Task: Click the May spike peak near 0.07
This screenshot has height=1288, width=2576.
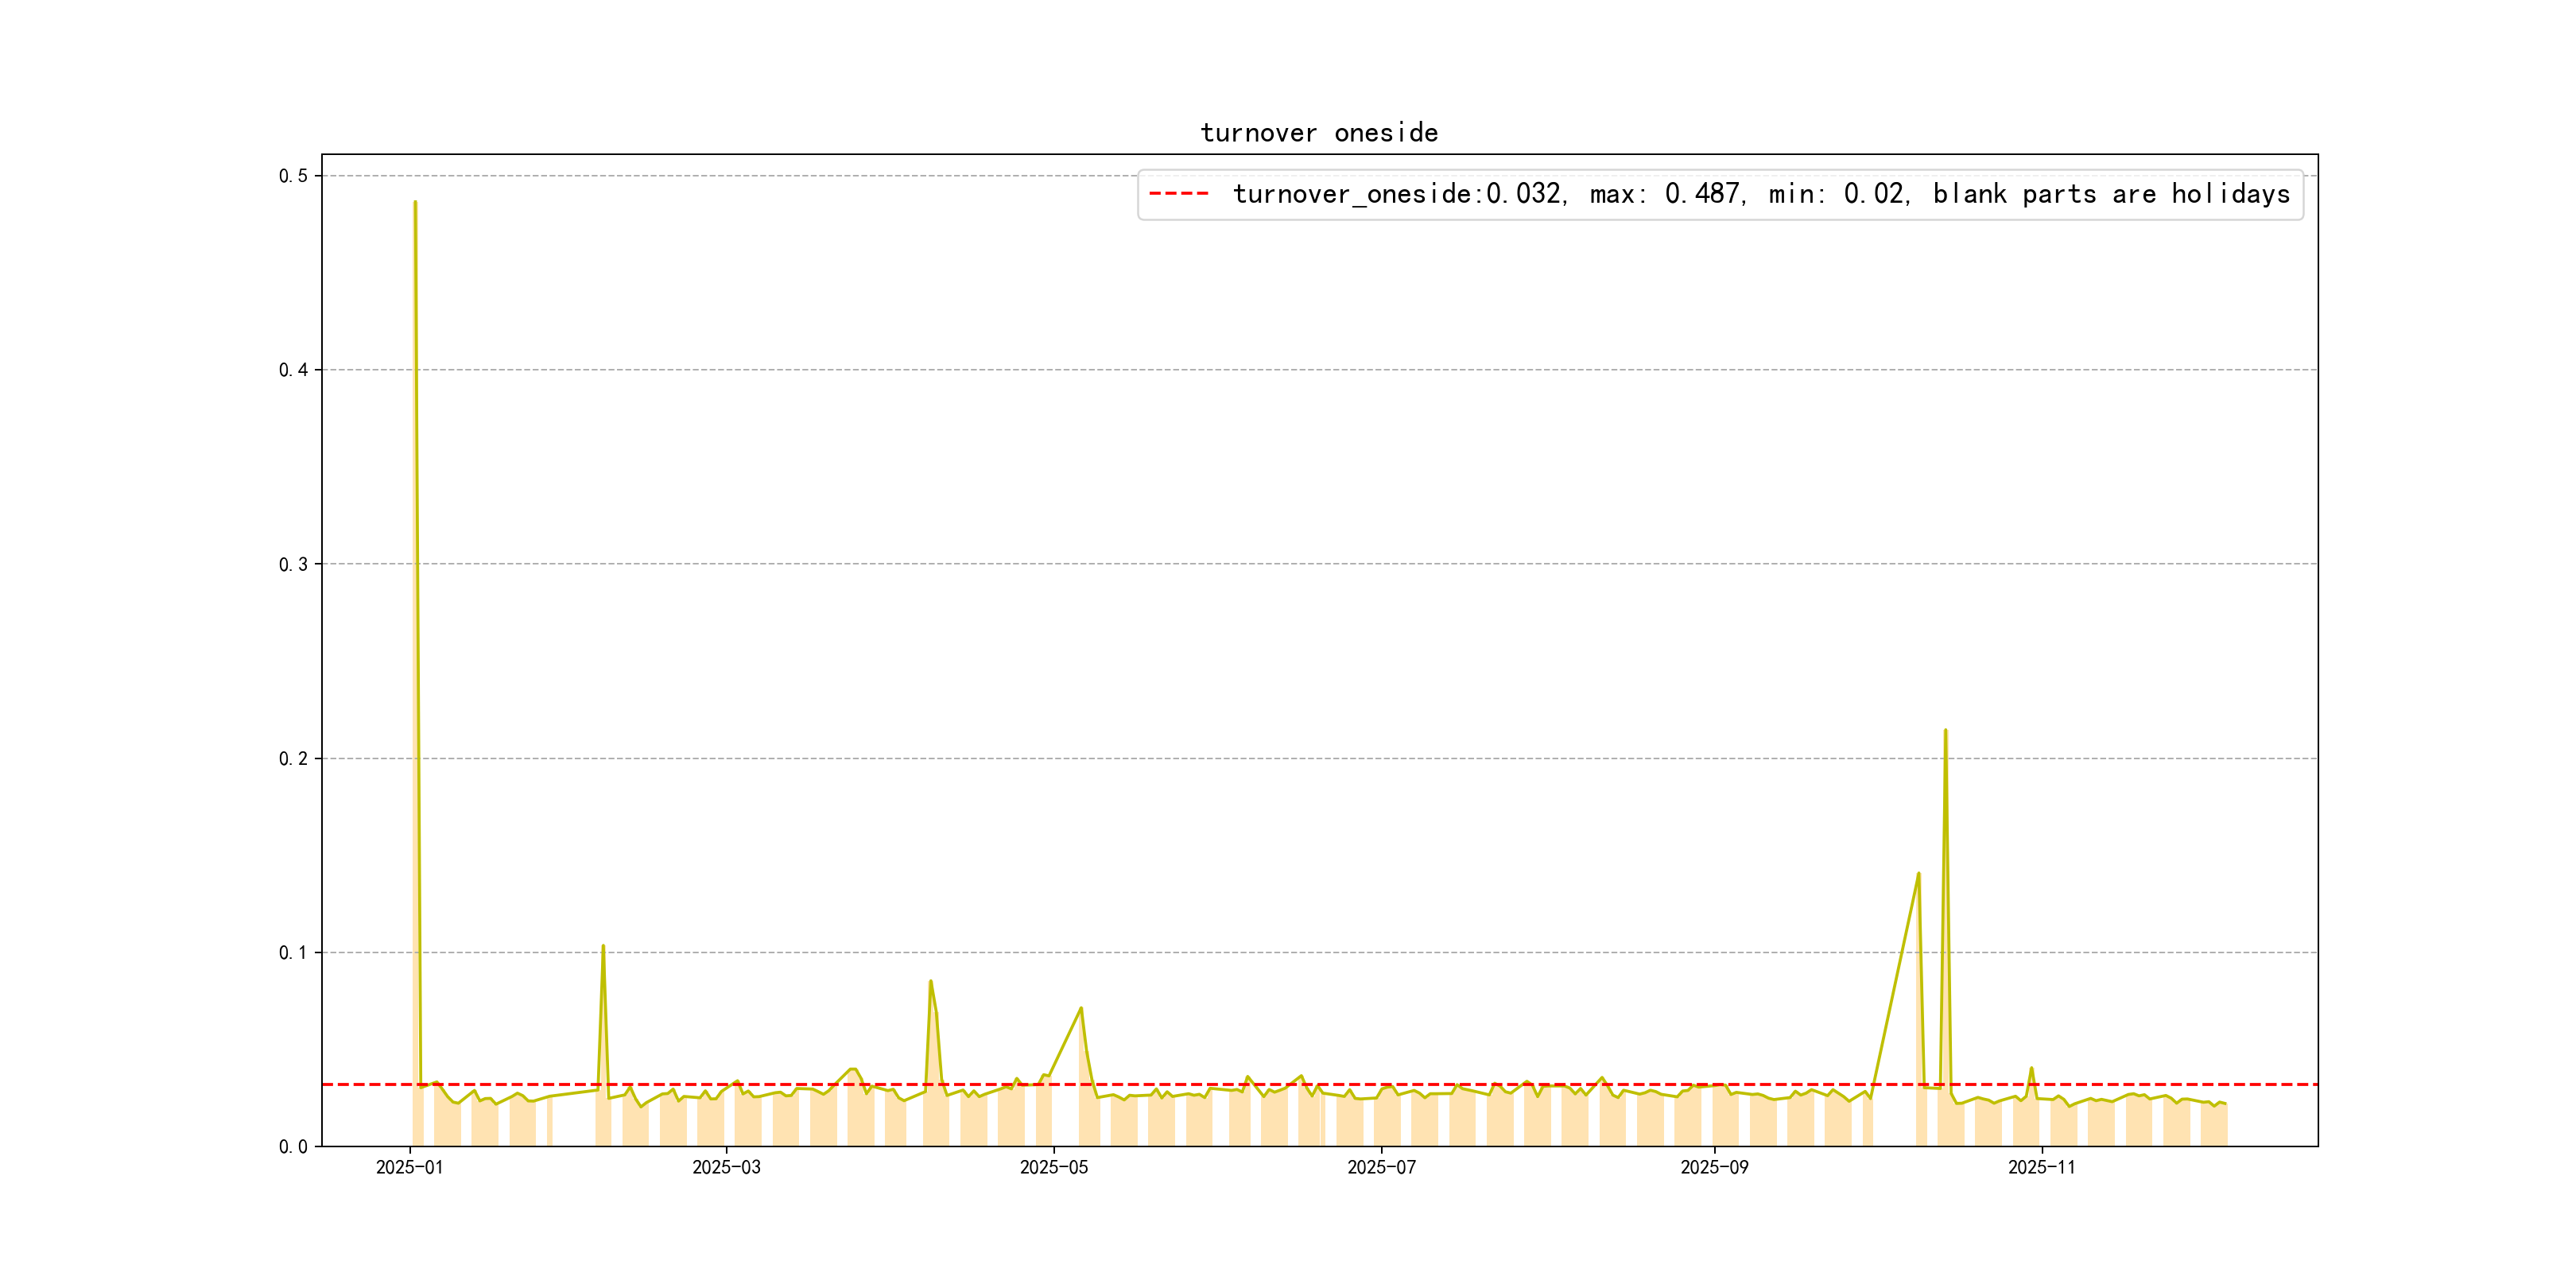Action: click(x=1081, y=1008)
